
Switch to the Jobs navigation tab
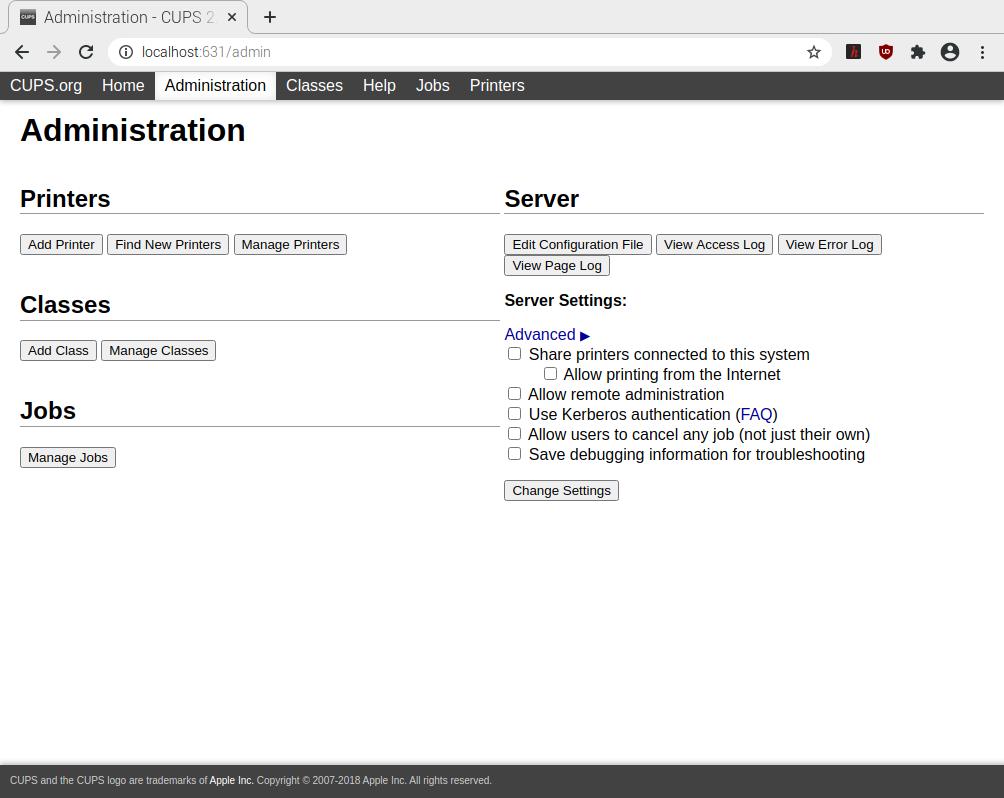tap(432, 86)
